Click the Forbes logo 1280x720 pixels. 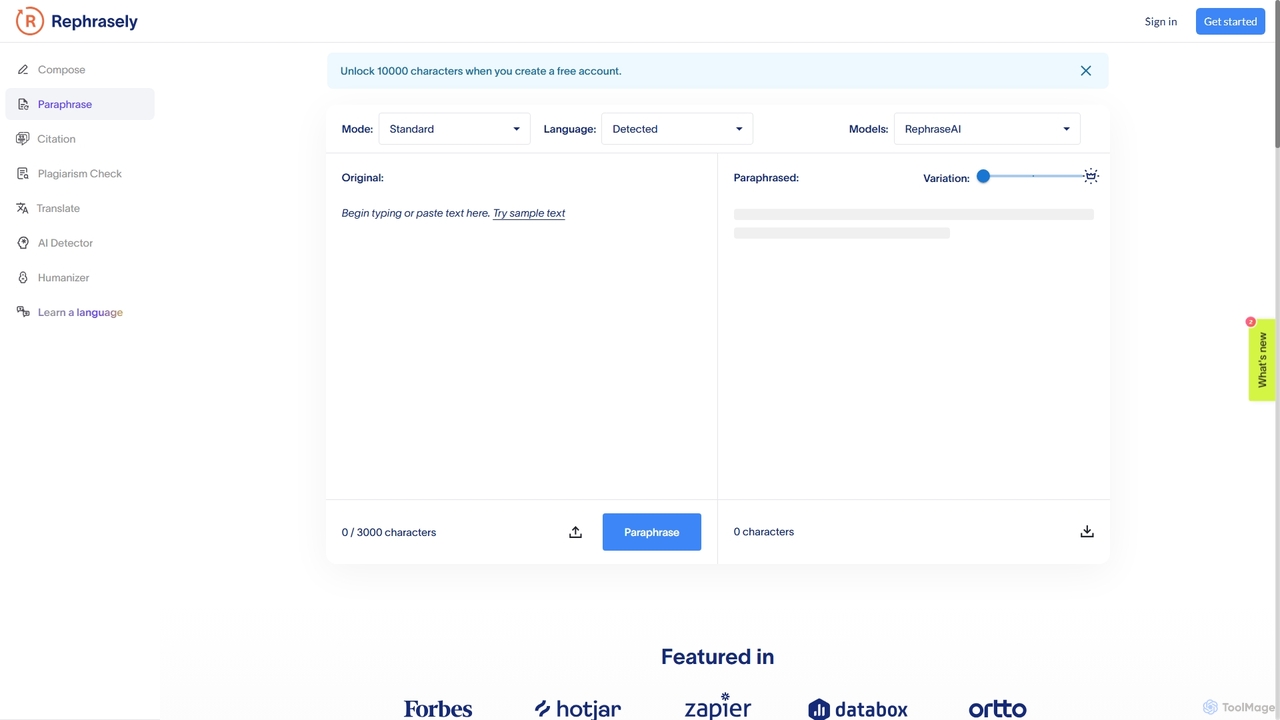(x=438, y=709)
